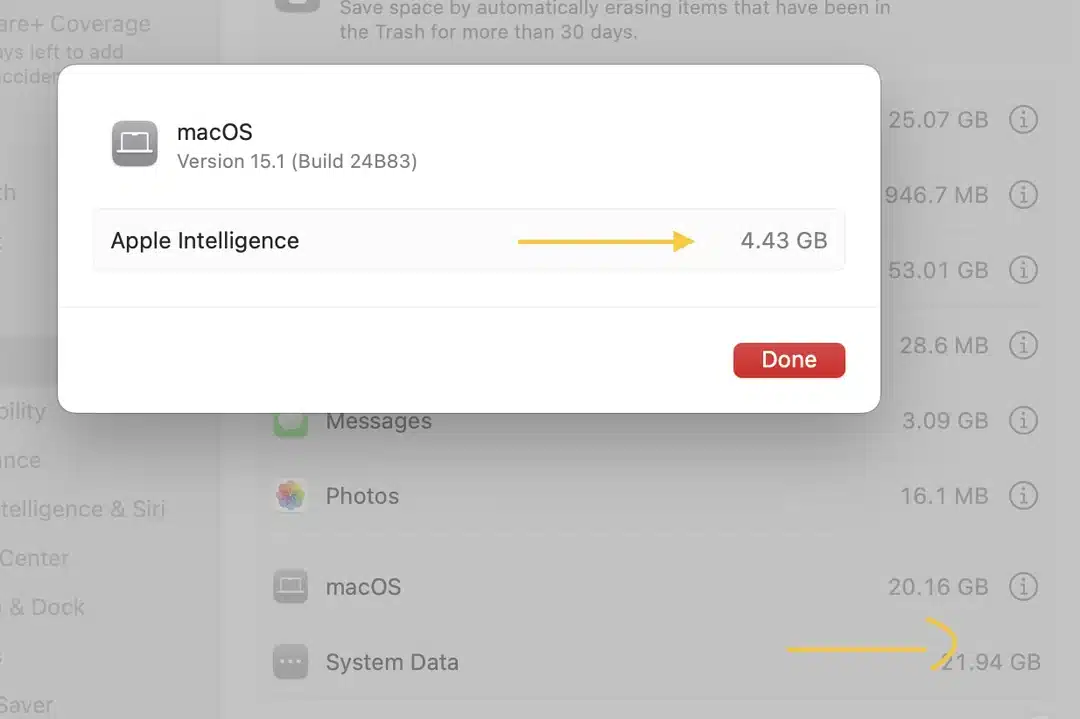Click info icon next to the 25.07 GB item
This screenshot has width=1080, height=719.
1024,120
